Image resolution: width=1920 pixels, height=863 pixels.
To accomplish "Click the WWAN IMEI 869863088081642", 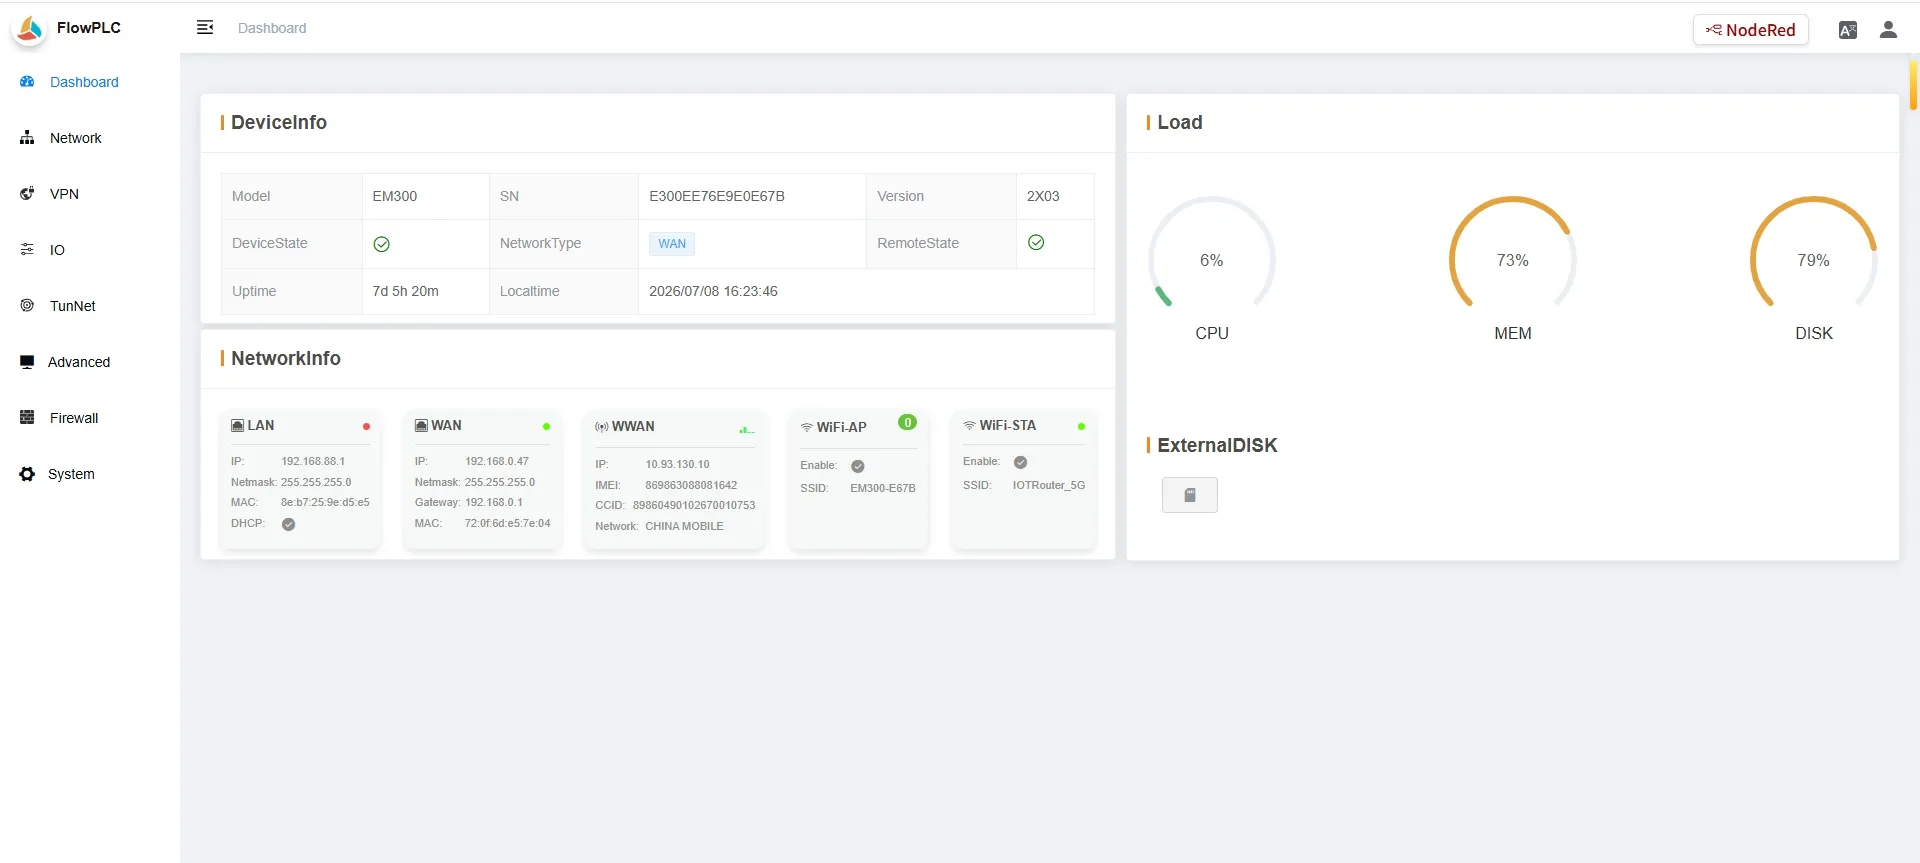I will pos(691,486).
